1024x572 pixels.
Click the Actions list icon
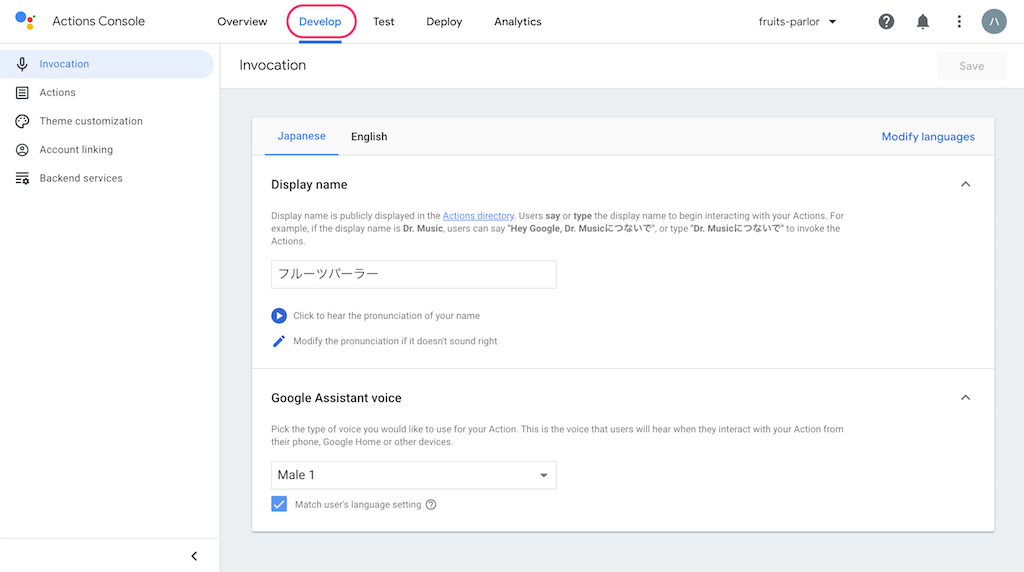pos(22,93)
